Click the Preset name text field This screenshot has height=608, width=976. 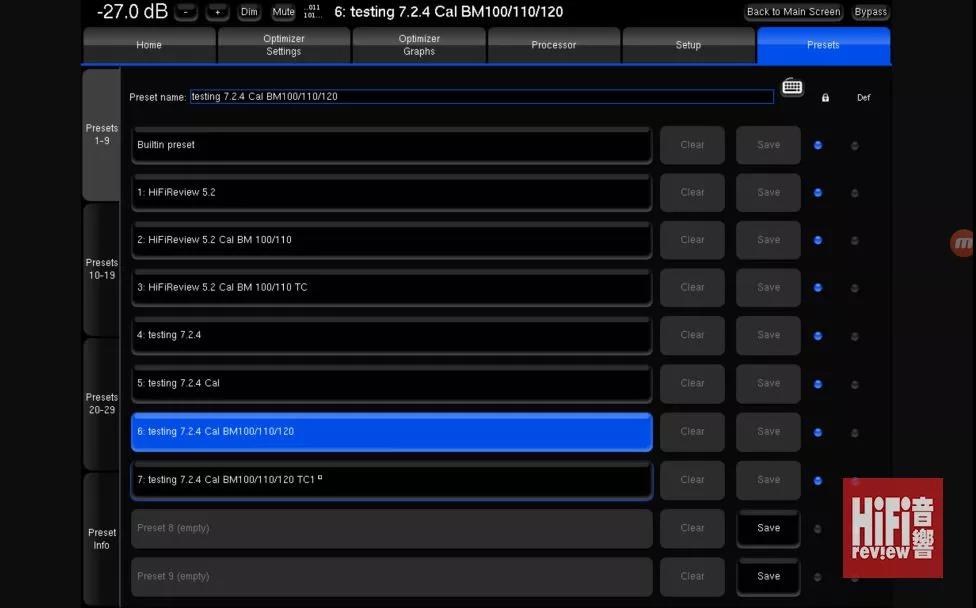480,97
